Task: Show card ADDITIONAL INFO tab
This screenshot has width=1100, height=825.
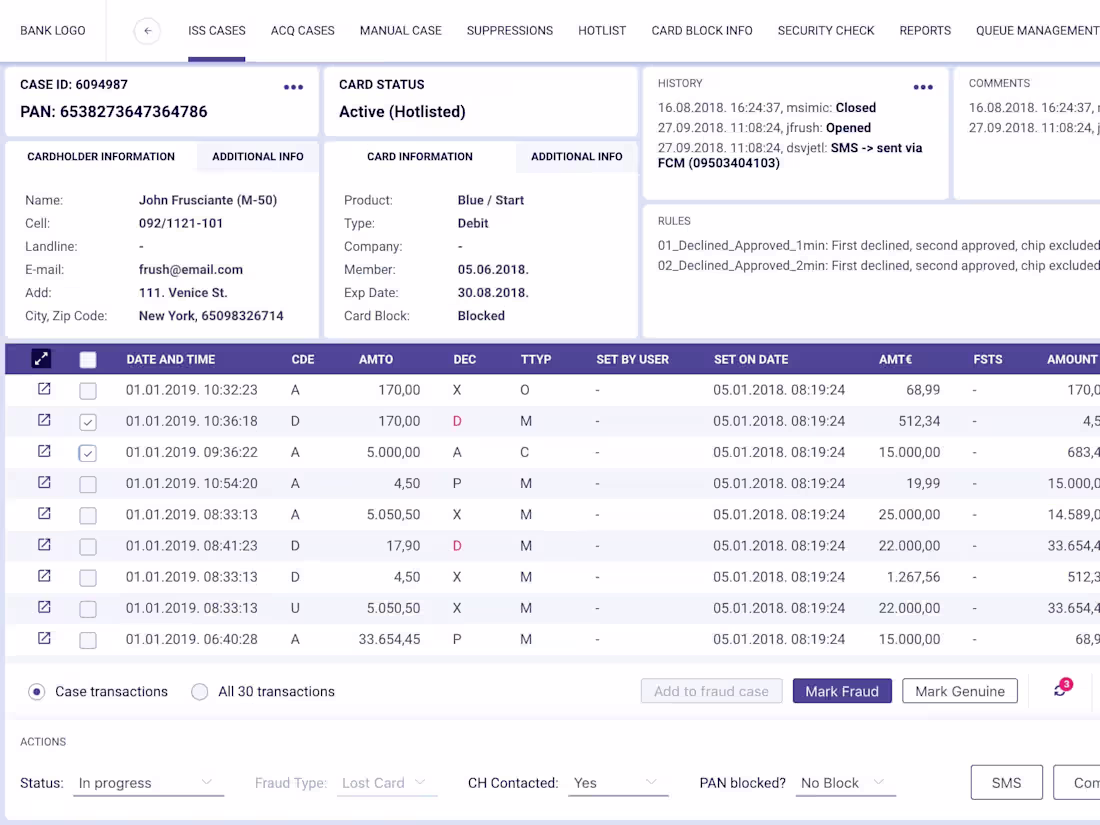Action: (577, 156)
